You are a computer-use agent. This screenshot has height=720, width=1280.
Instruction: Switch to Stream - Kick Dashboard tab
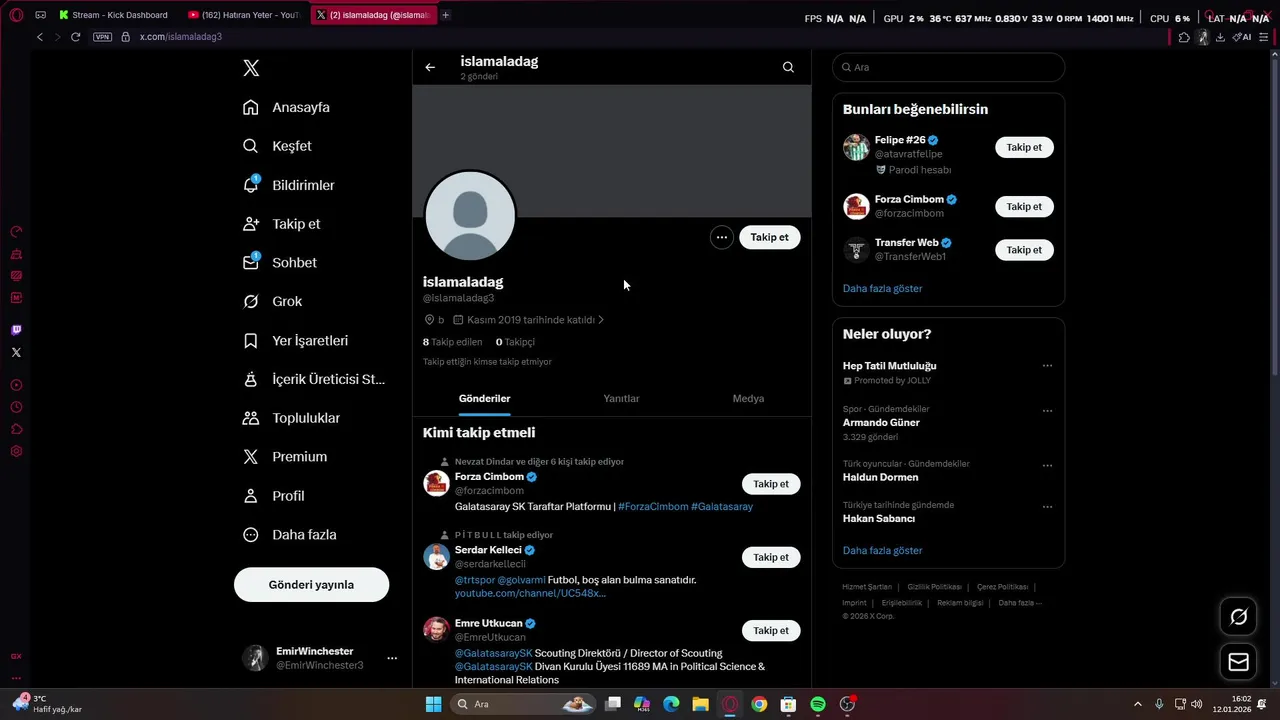[114, 15]
